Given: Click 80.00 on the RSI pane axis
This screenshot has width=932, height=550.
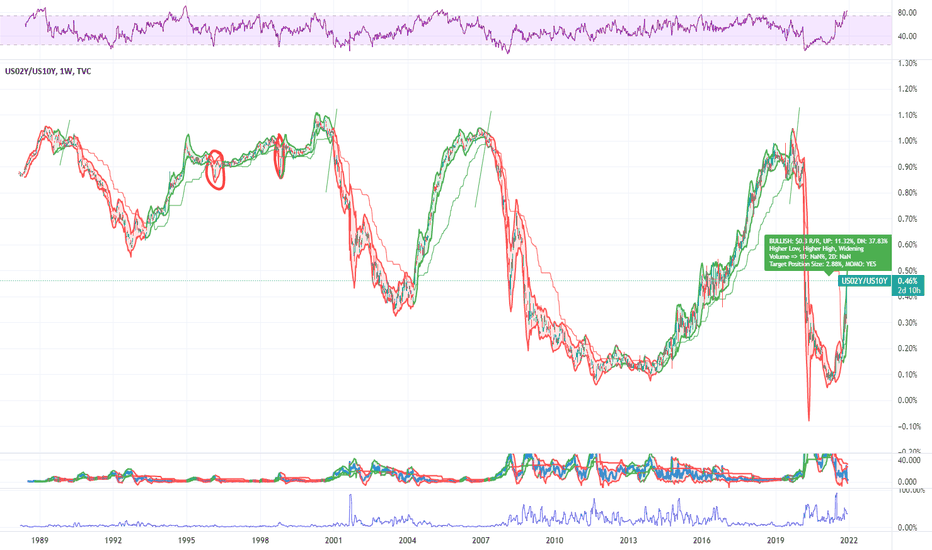Looking at the screenshot, I should click(x=907, y=12).
